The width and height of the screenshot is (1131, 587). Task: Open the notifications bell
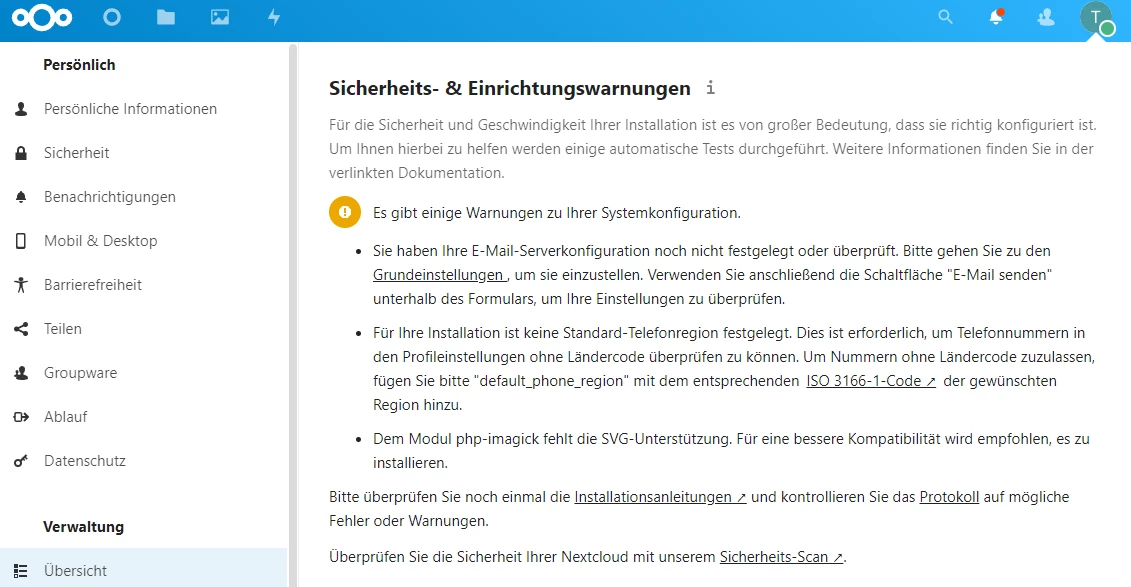coord(996,18)
